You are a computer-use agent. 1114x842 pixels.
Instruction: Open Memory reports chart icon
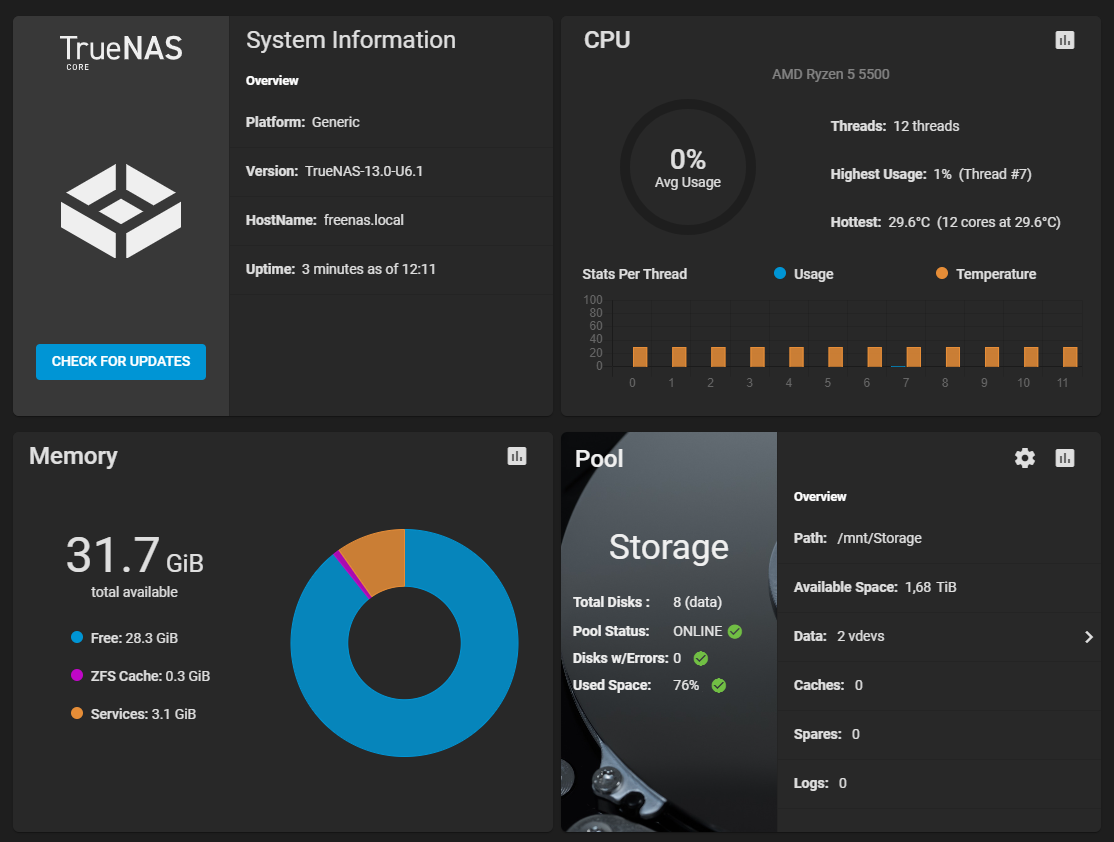(517, 456)
